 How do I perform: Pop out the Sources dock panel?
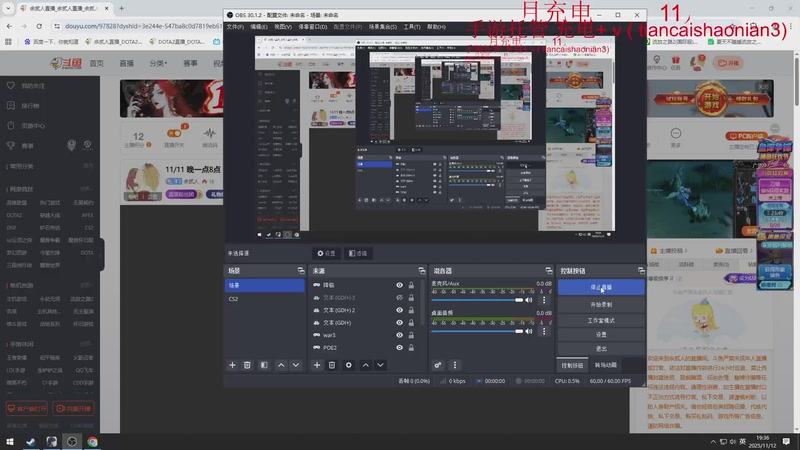(421, 271)
